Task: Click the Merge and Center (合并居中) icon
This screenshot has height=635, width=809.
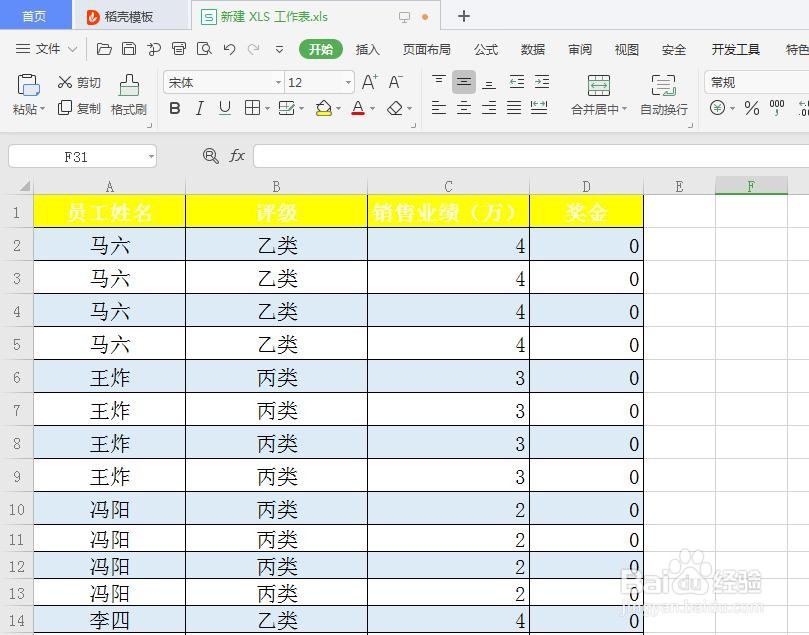Action: [597, 84]
